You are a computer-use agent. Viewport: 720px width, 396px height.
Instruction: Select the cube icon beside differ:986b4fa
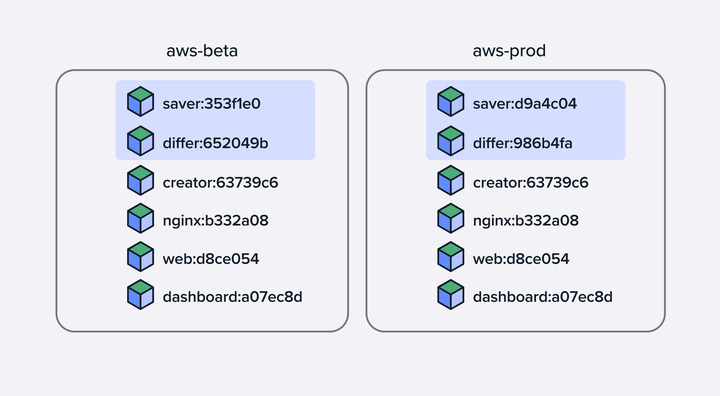pyautogui.click(x=451, y=141)
